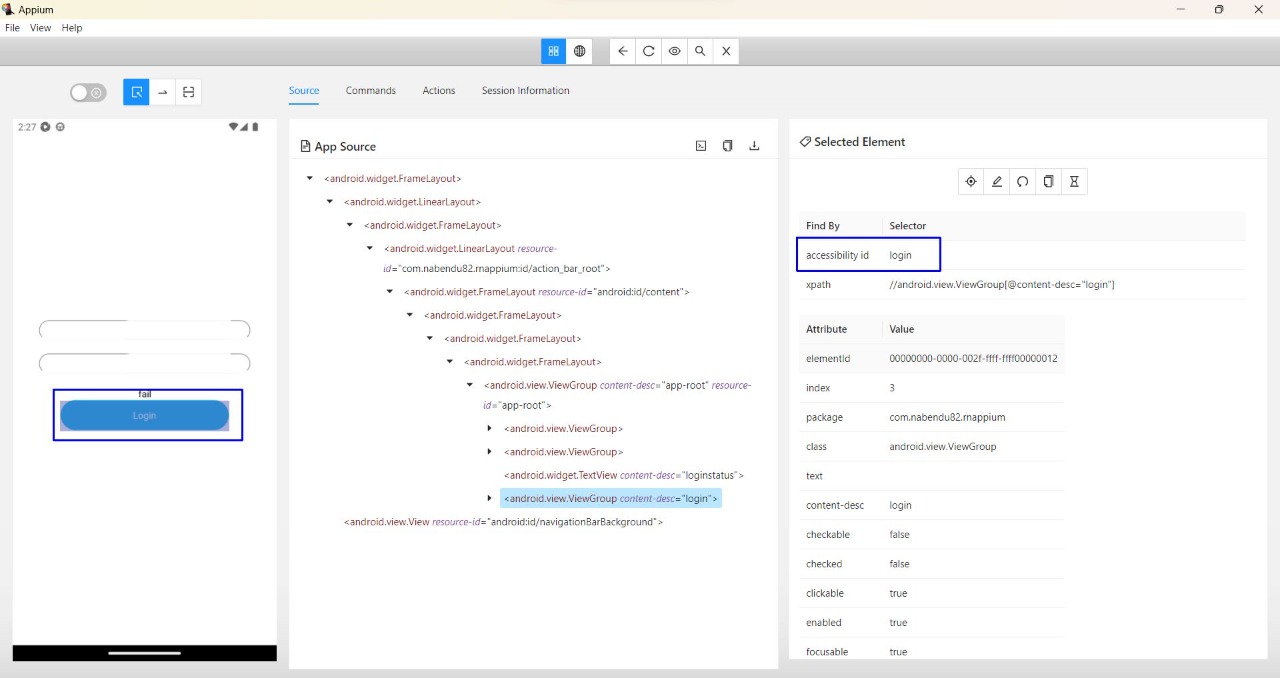Refresh source and screenshot
This screenshot has width=1280, height=678.
(x=649, y=51)
